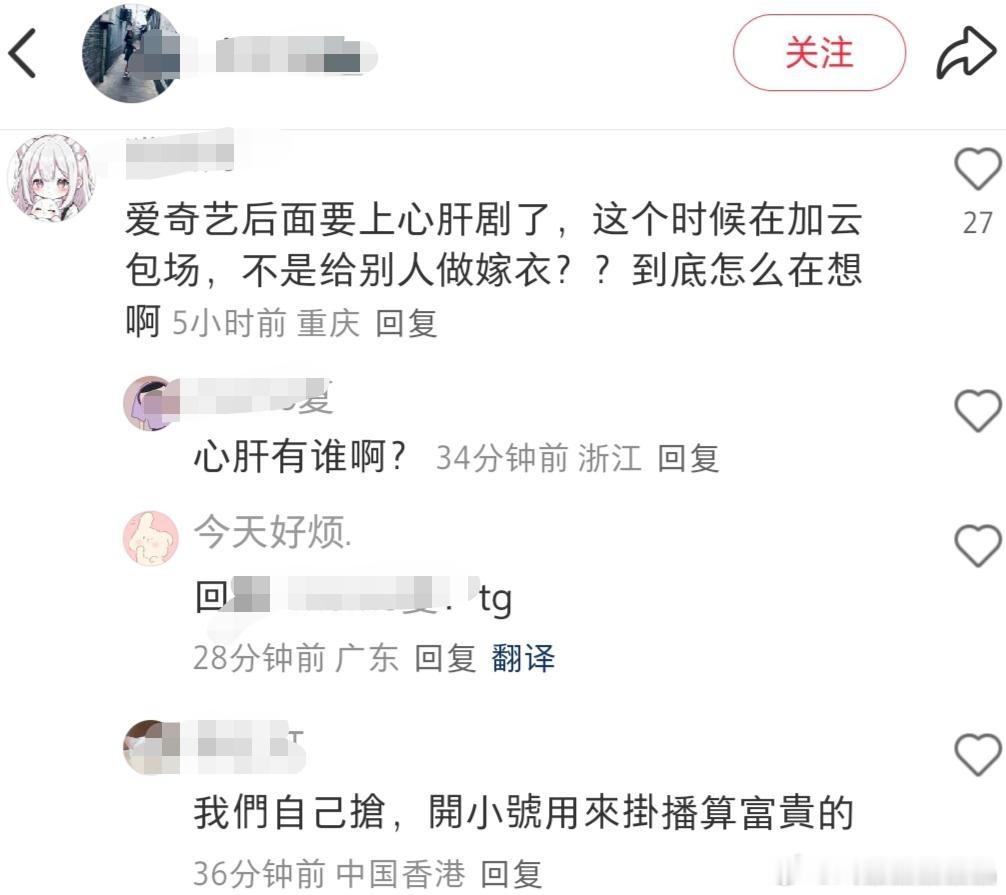Open the post author's avatar

coord(131,53)
